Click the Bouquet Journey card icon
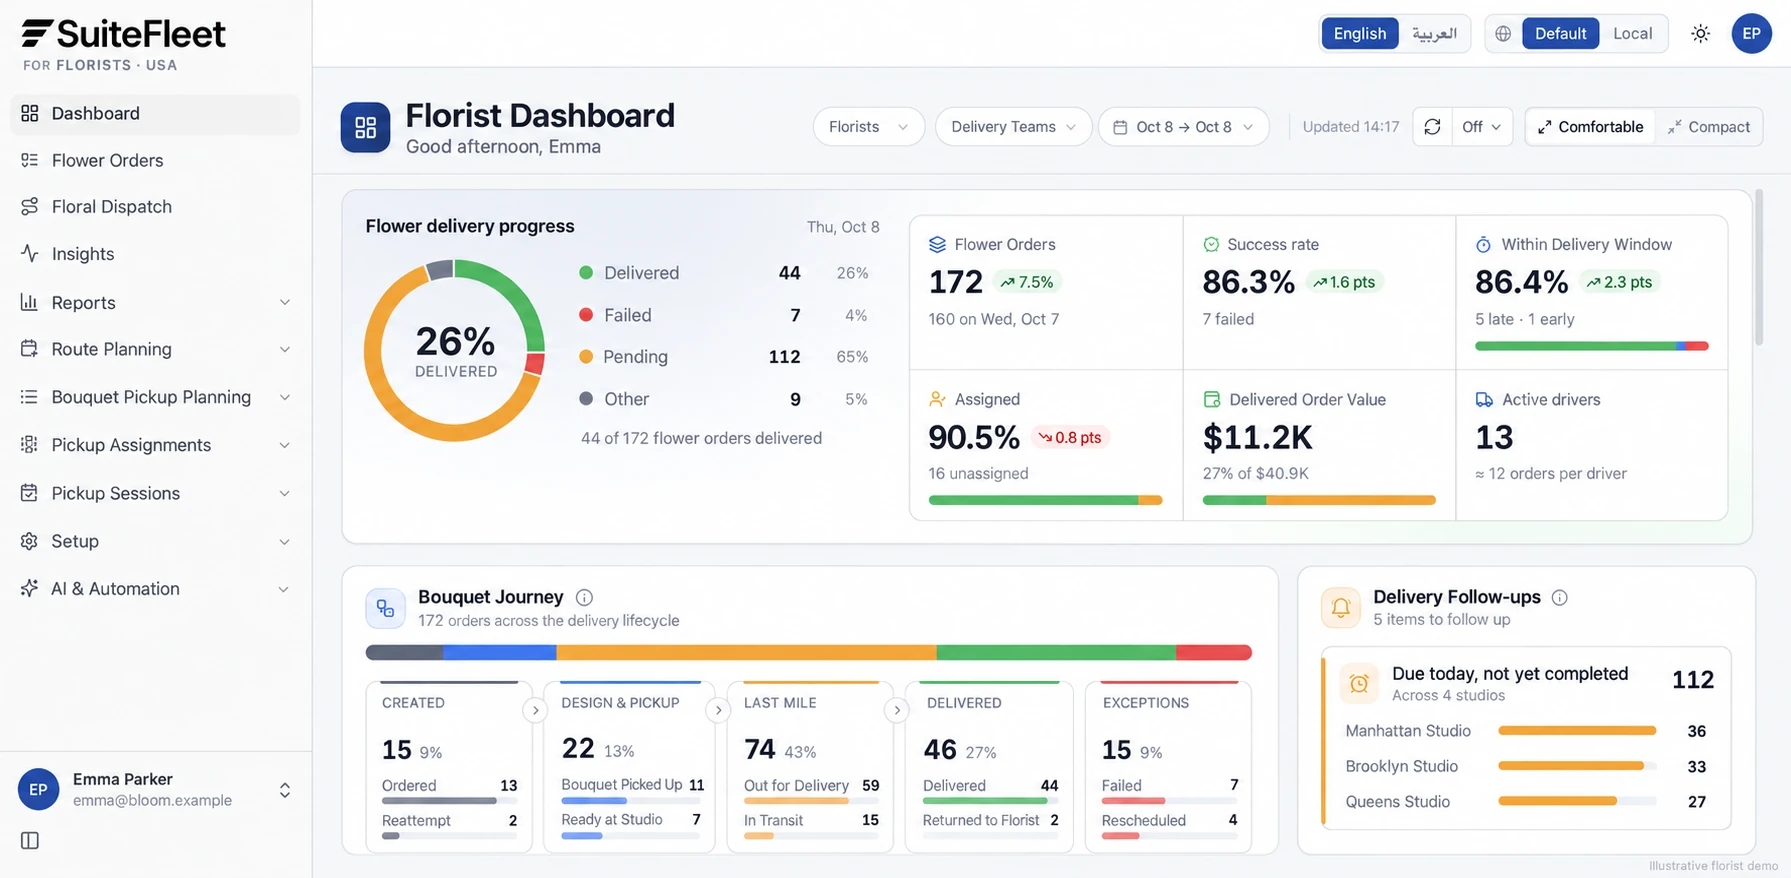Image resolution: width=1791 pixels, height=878 pixels. coord(385,608)
